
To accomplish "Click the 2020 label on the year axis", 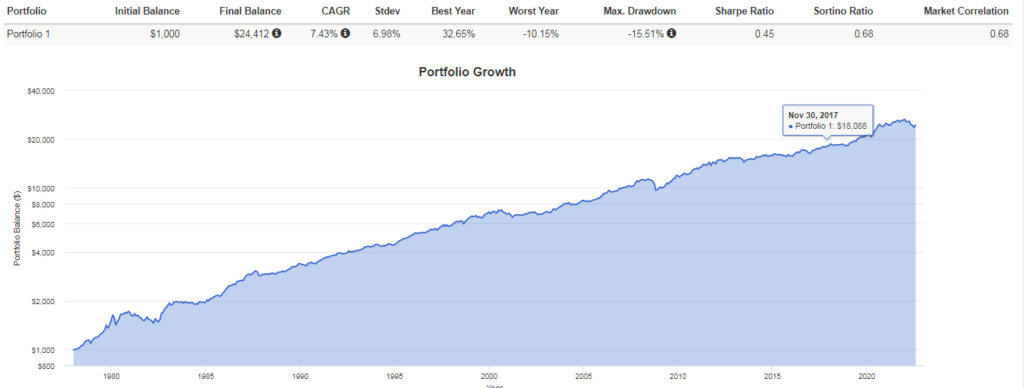I will [x=866, y=376].
